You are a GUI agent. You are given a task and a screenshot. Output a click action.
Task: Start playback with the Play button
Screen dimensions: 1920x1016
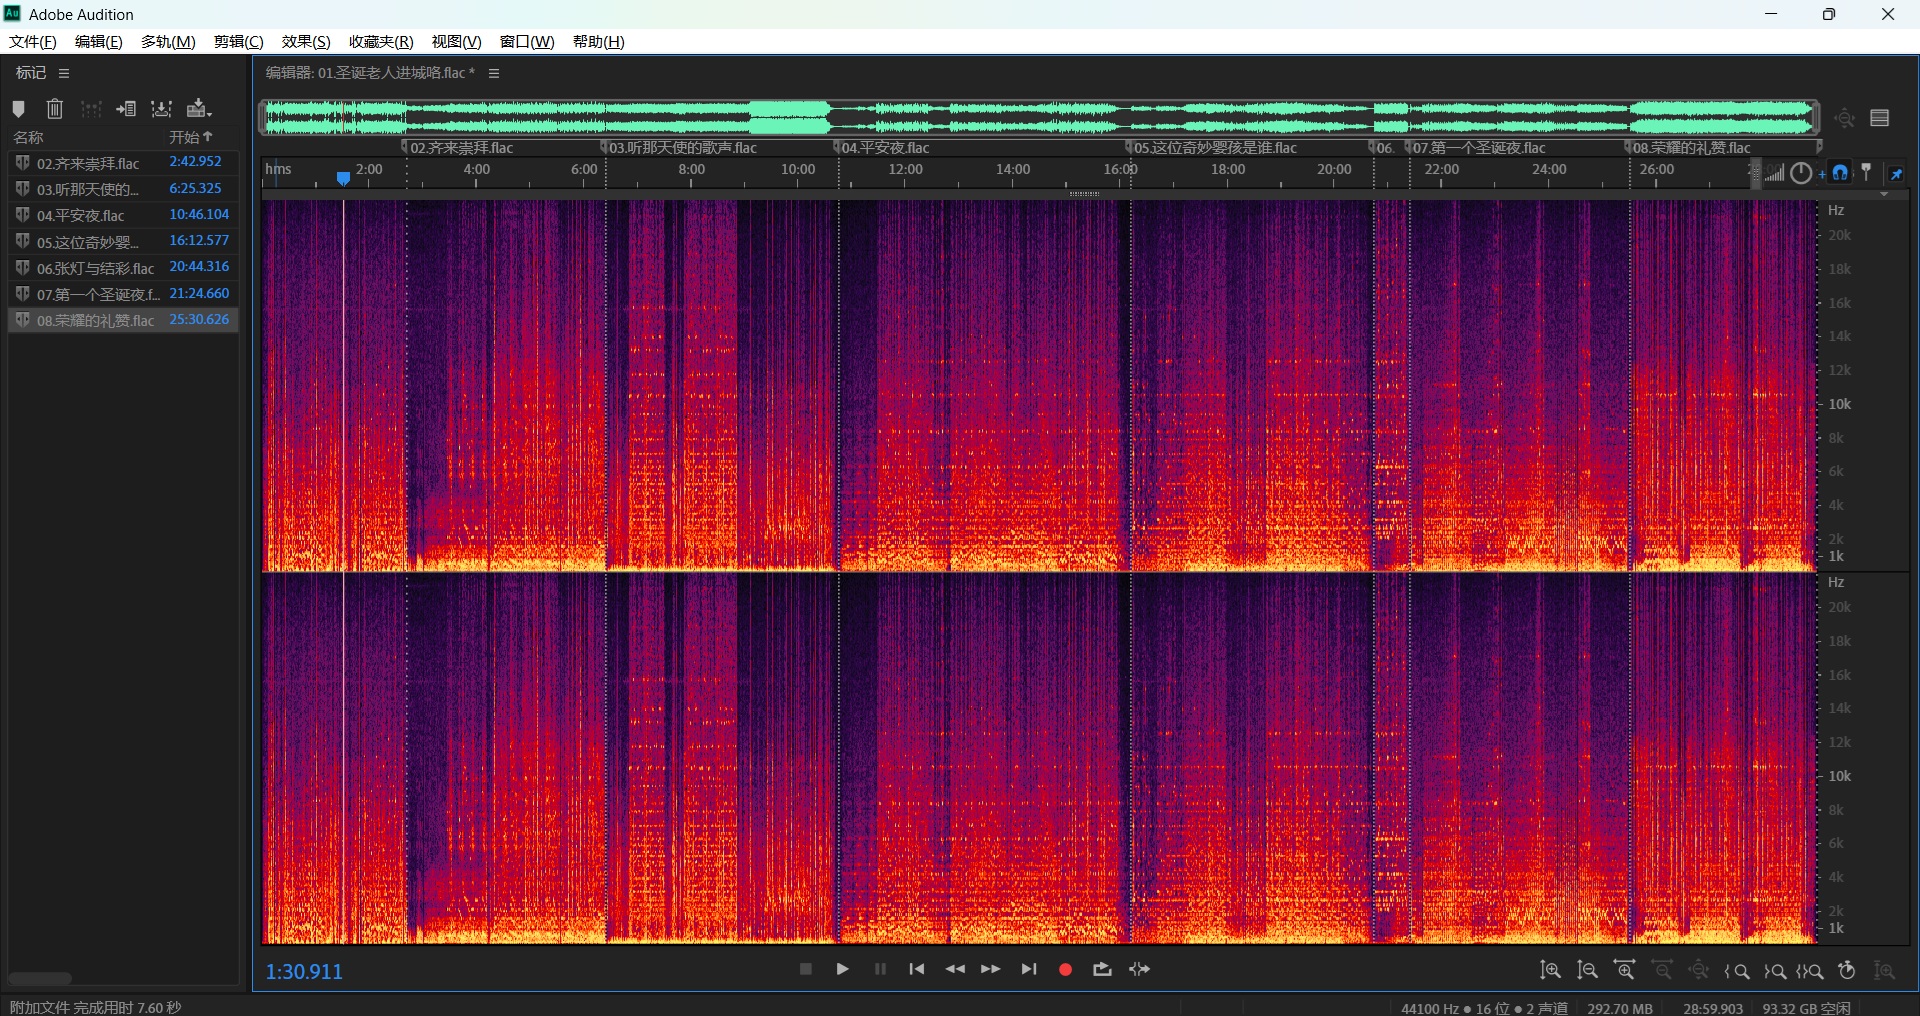click(842, 969)
